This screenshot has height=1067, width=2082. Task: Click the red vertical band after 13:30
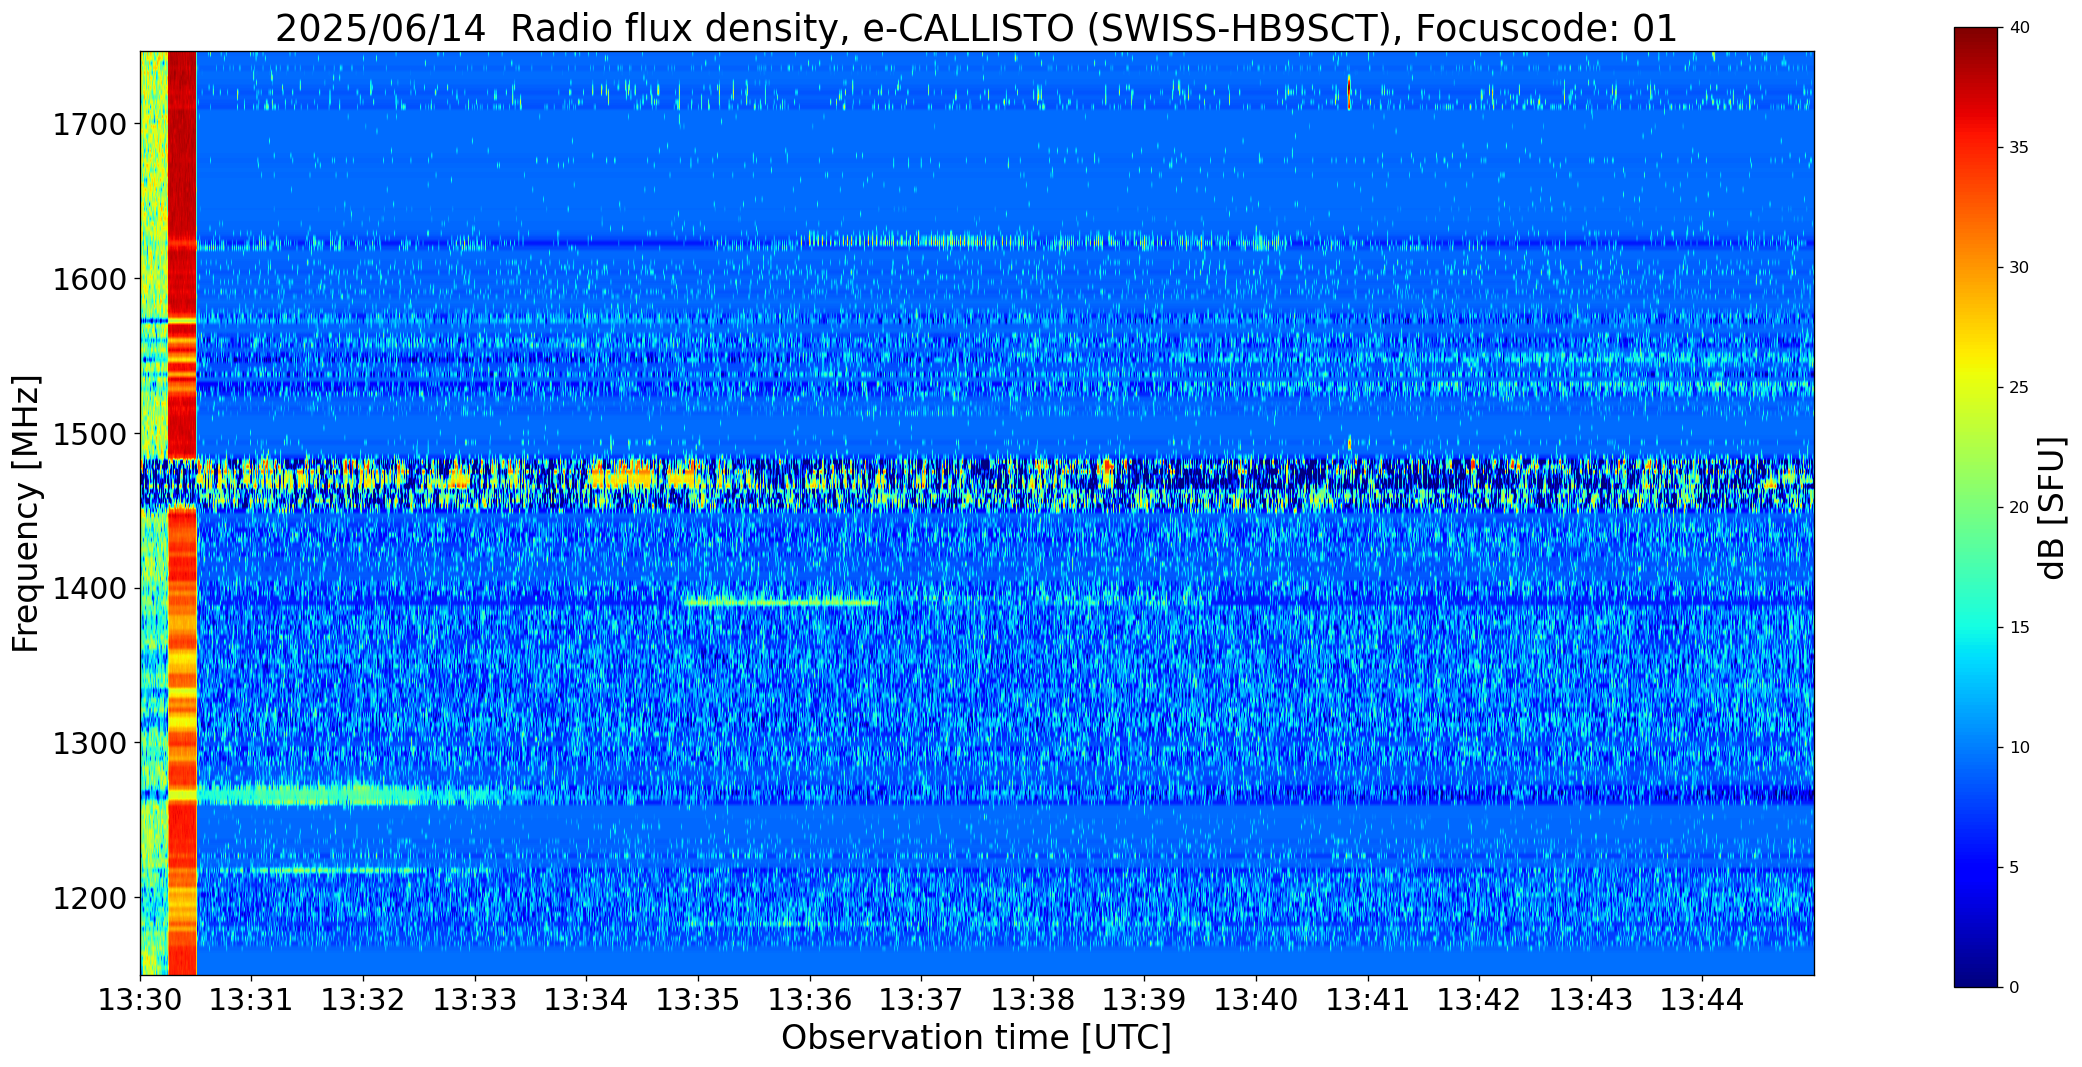click(x=182, y=513)
